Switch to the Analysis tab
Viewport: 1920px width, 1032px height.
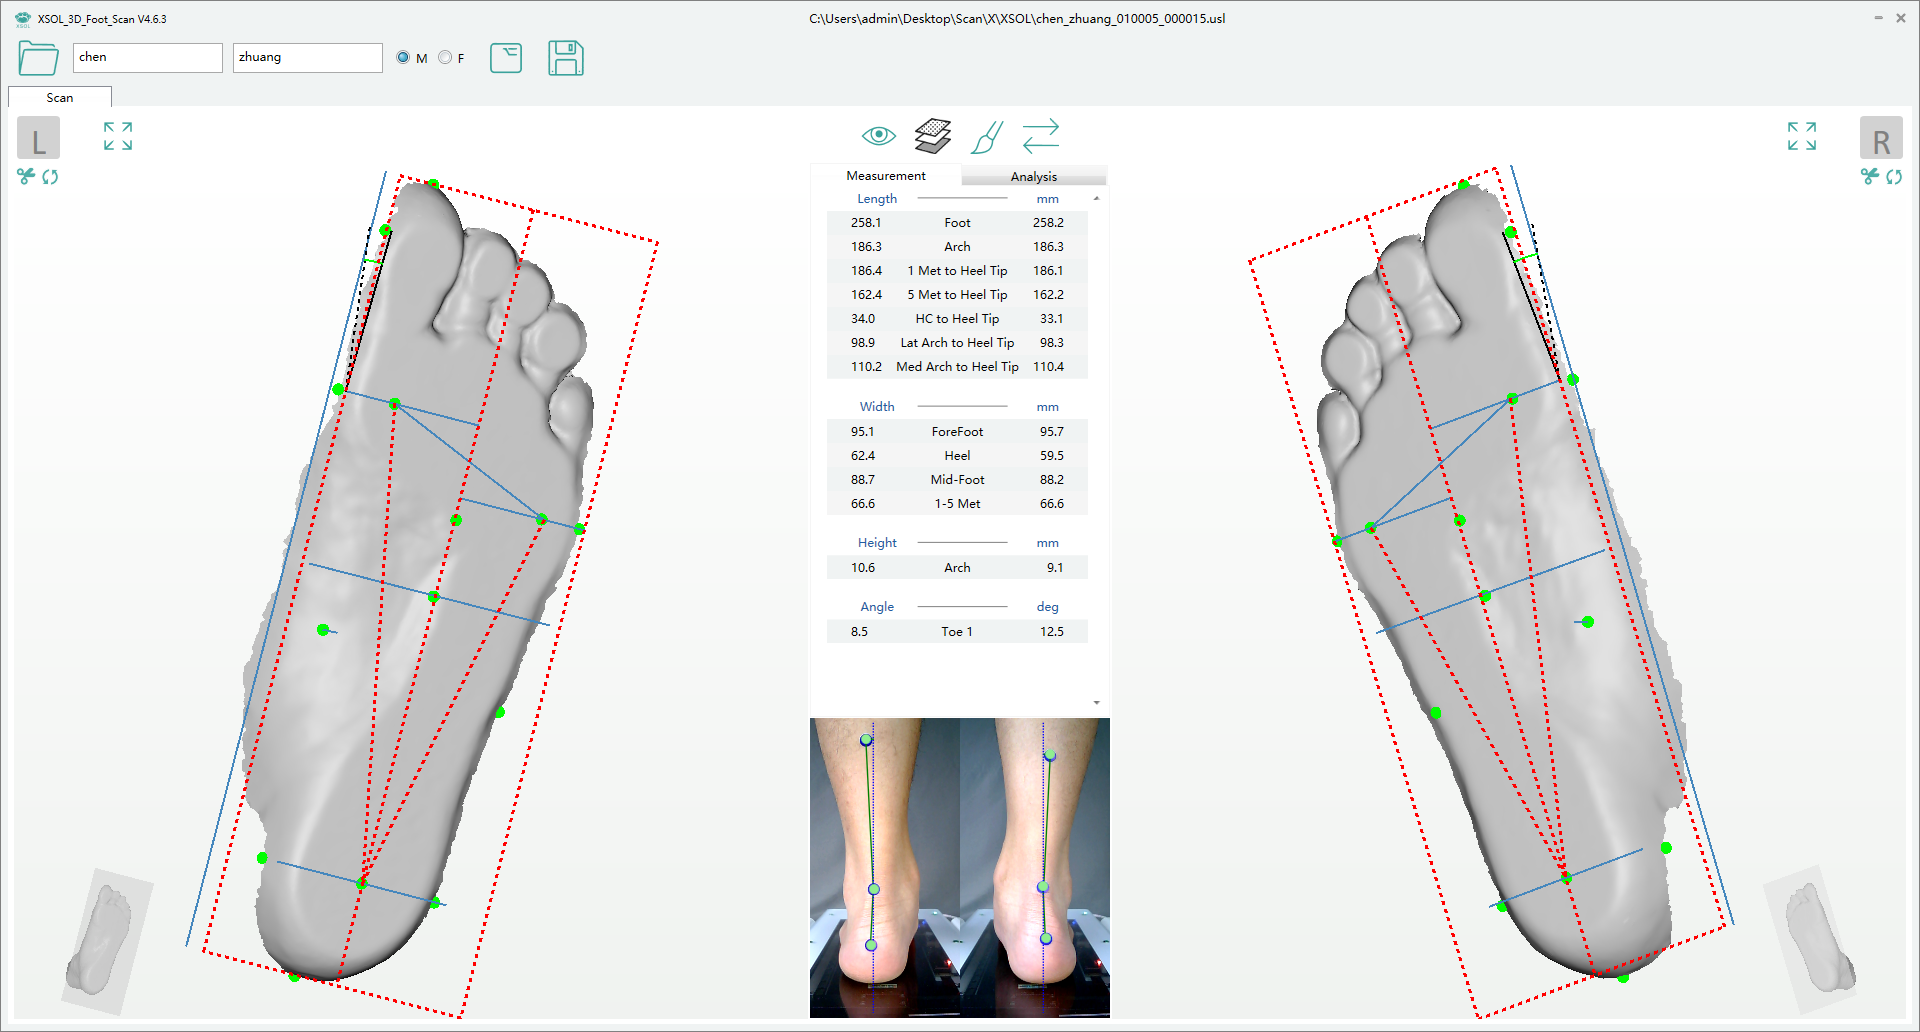1033,176
